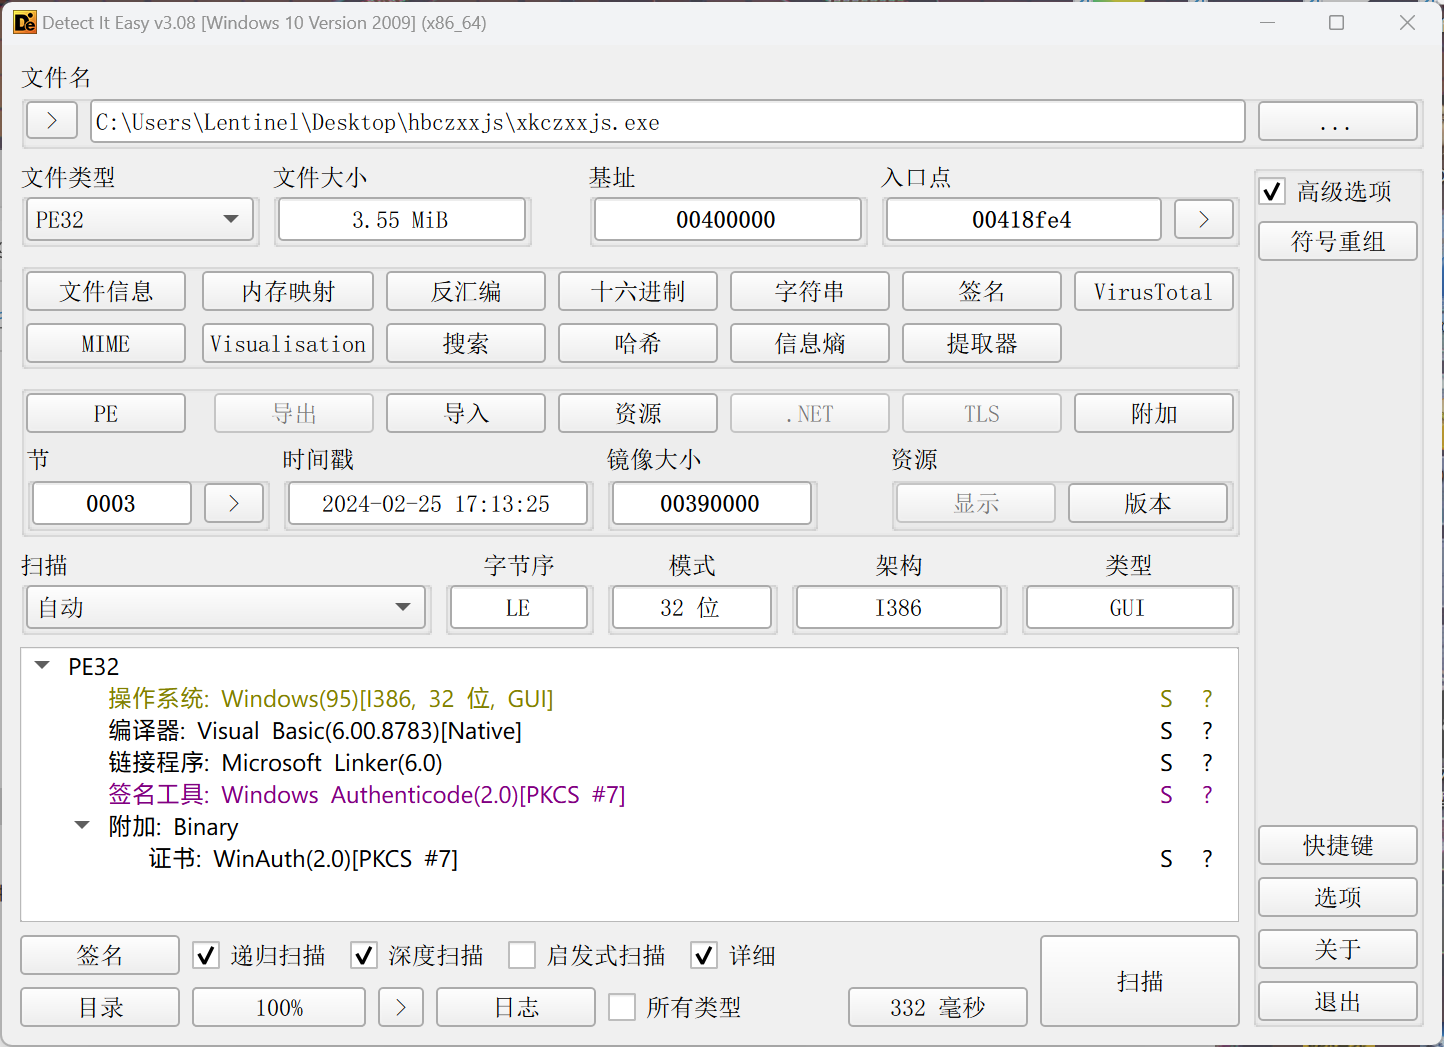This screenshot has height=1047, width=1444.
Task: Click question mark on 操作系统 row
Action: coord(1207,699)
